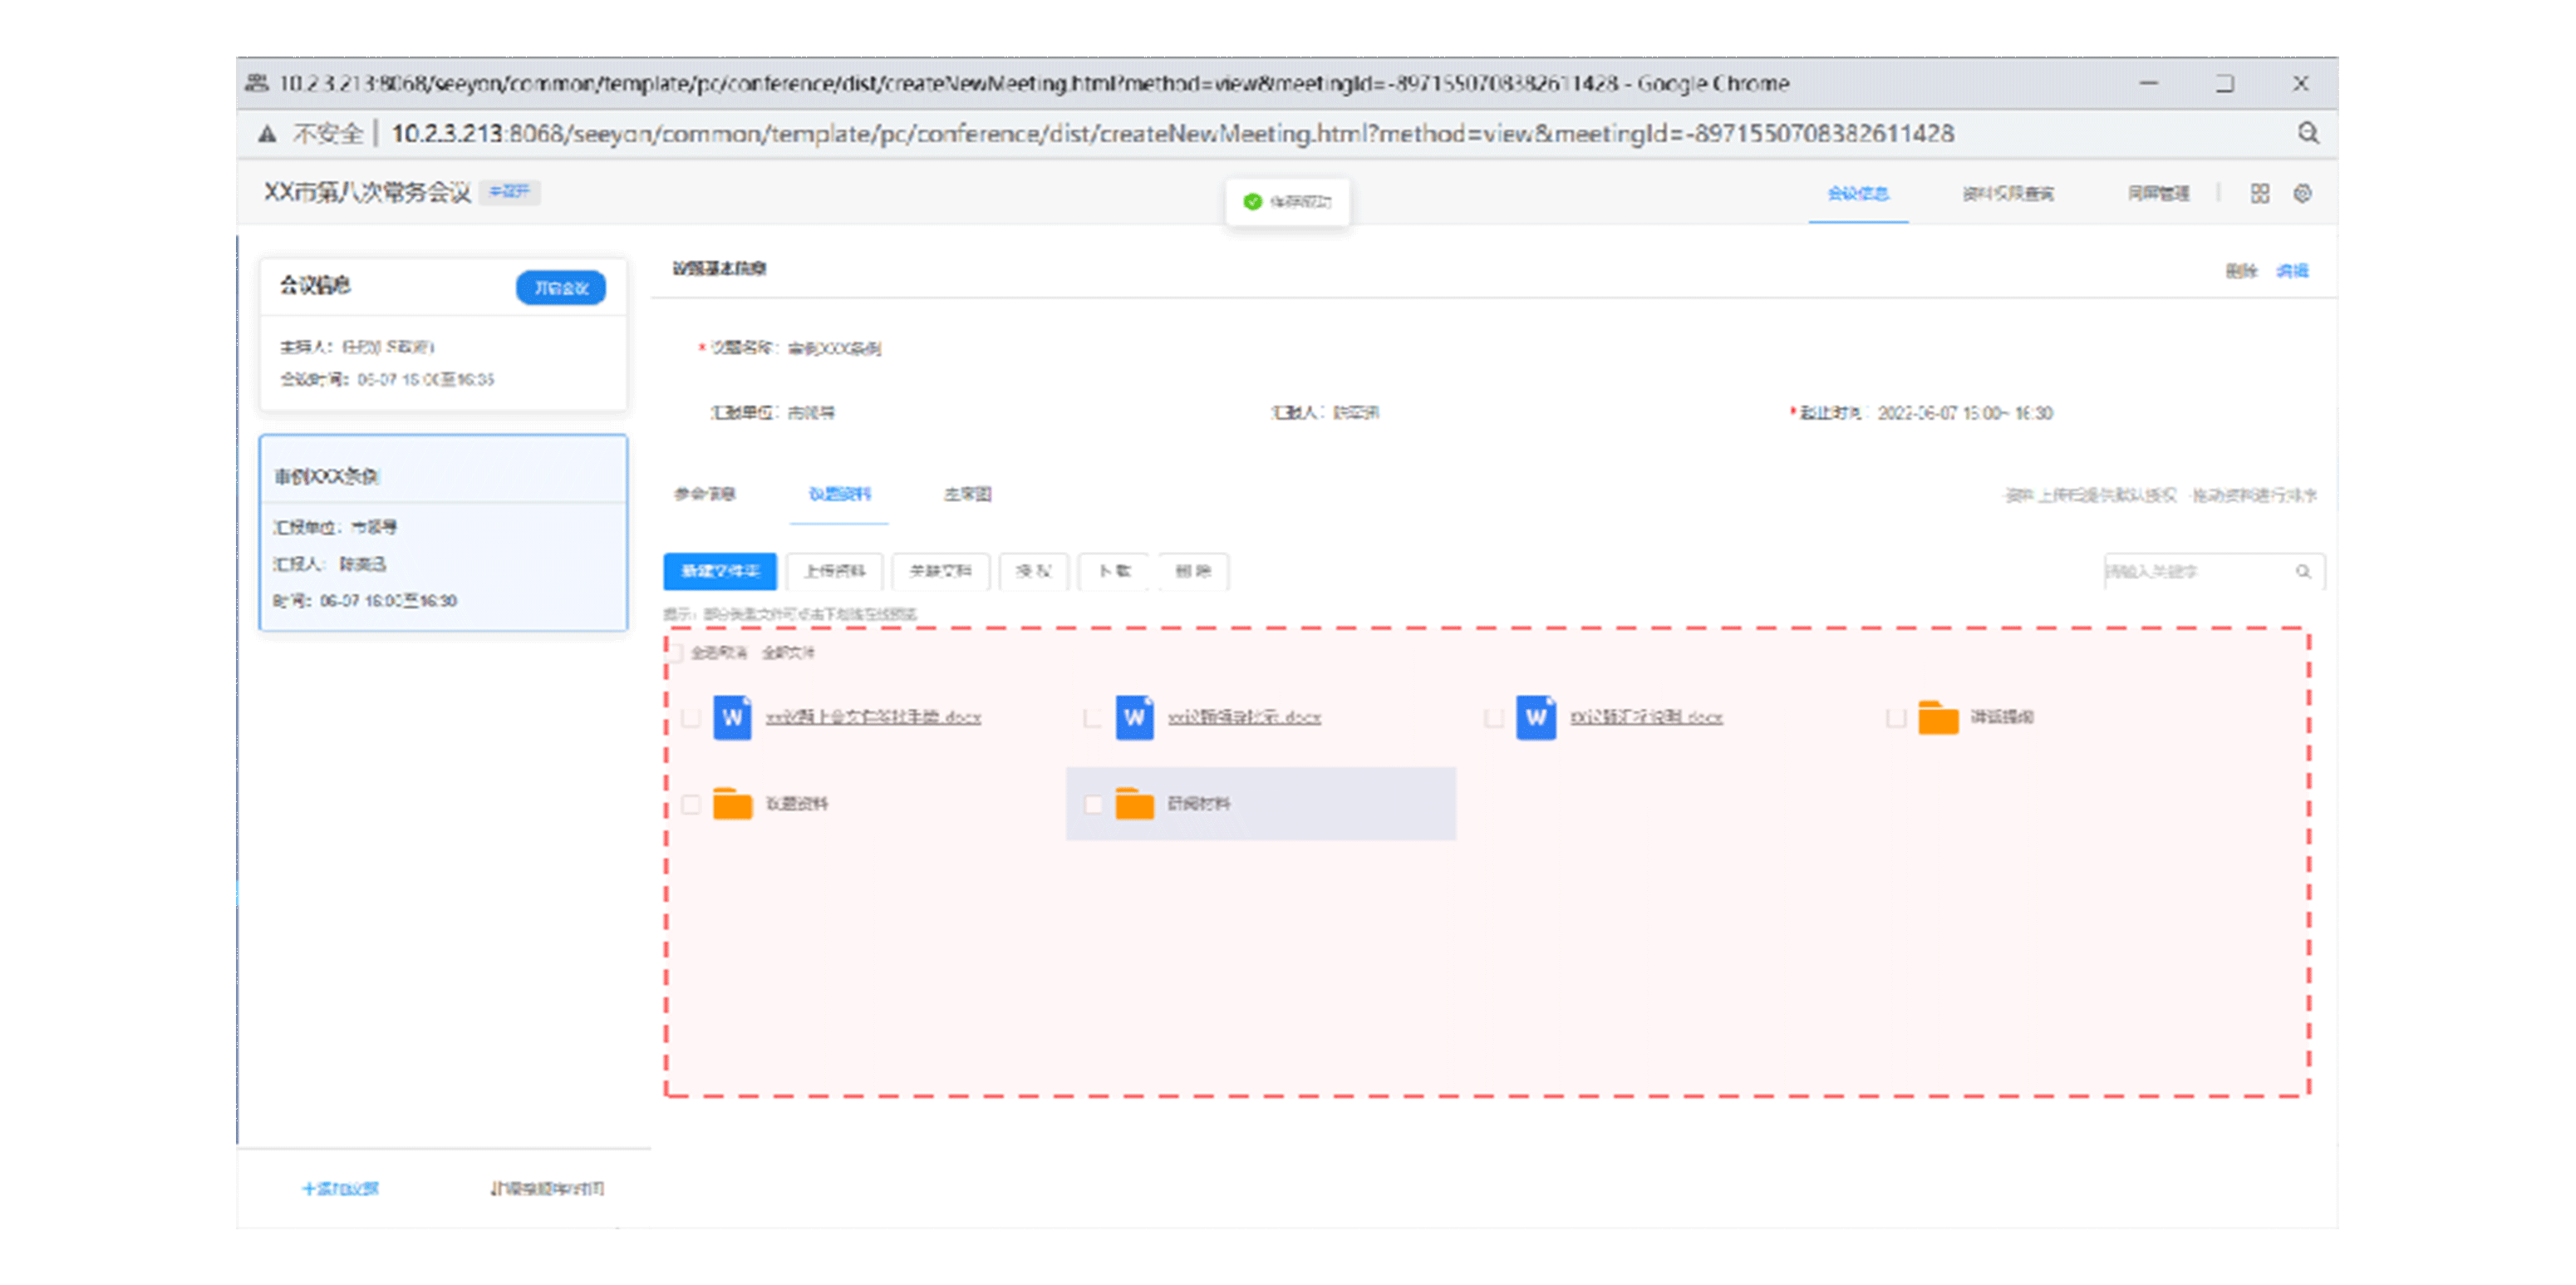Image resolution: width=2576 pixels, height=1285 pixels.
Task: Switch to the 参会信息 tab
Action: click(x=704, y=494)
